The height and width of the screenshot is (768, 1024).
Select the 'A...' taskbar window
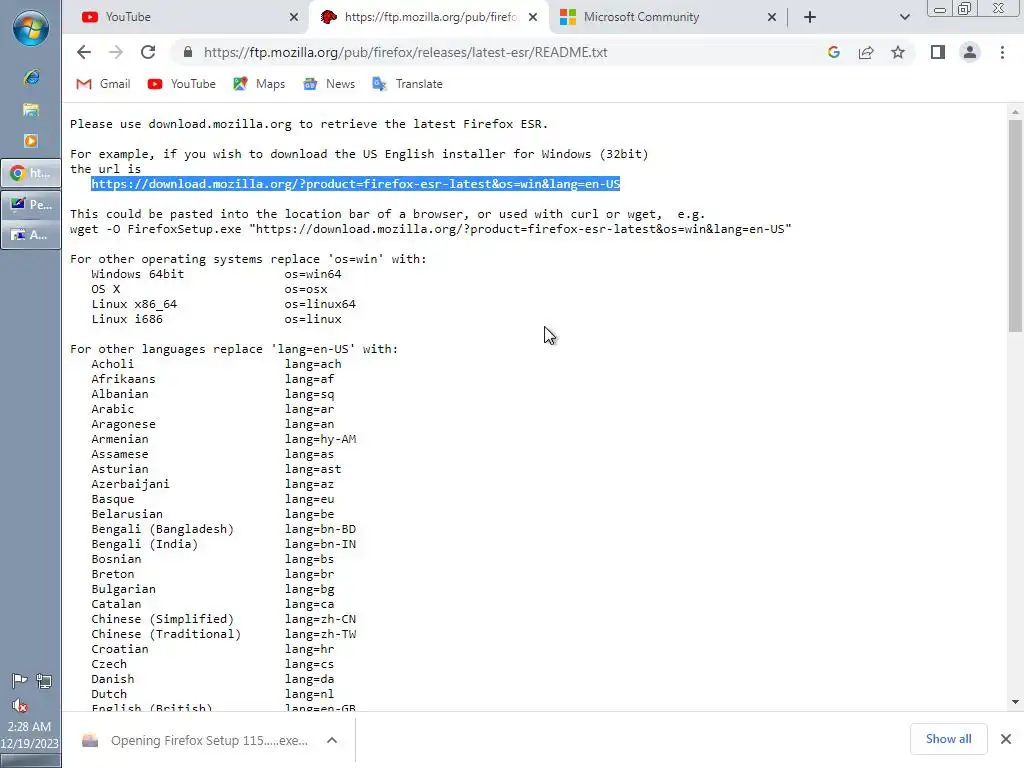tap(31, 234)
